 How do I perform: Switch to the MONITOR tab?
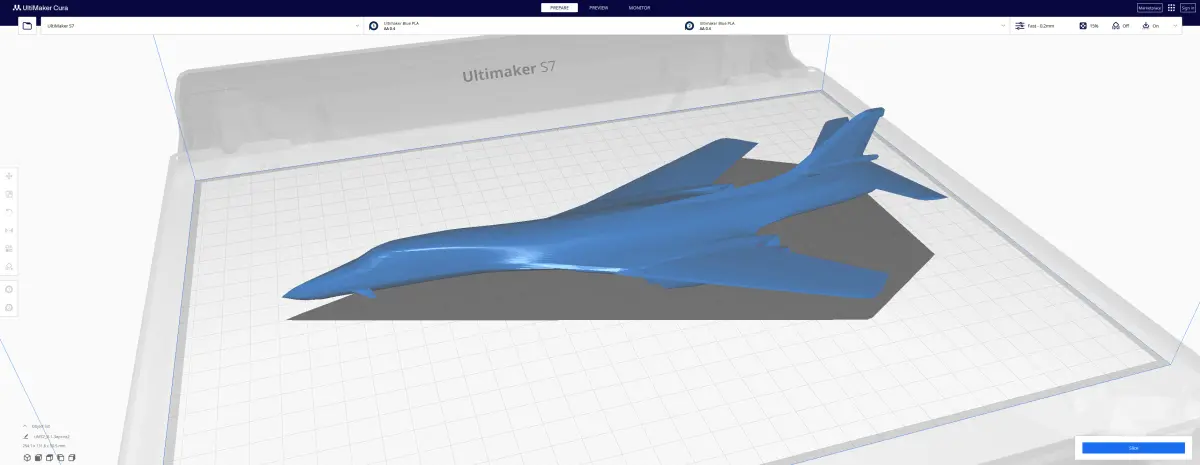pyautogui.click(x=639, y=7)
